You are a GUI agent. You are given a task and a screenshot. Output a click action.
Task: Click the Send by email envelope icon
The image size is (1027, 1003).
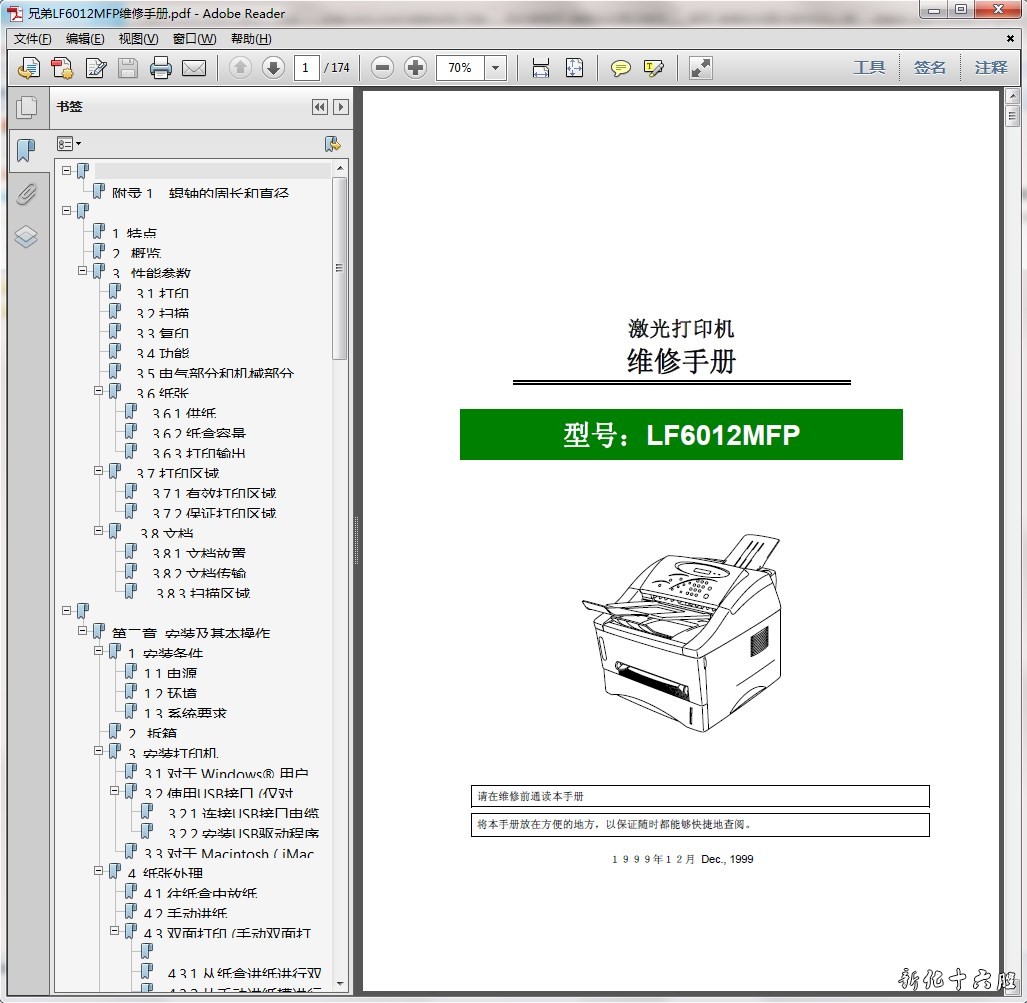(194, 68)
